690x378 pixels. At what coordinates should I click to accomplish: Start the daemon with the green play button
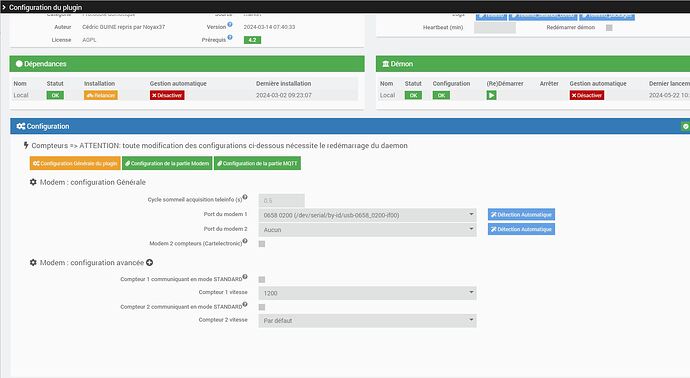(491, 95)
